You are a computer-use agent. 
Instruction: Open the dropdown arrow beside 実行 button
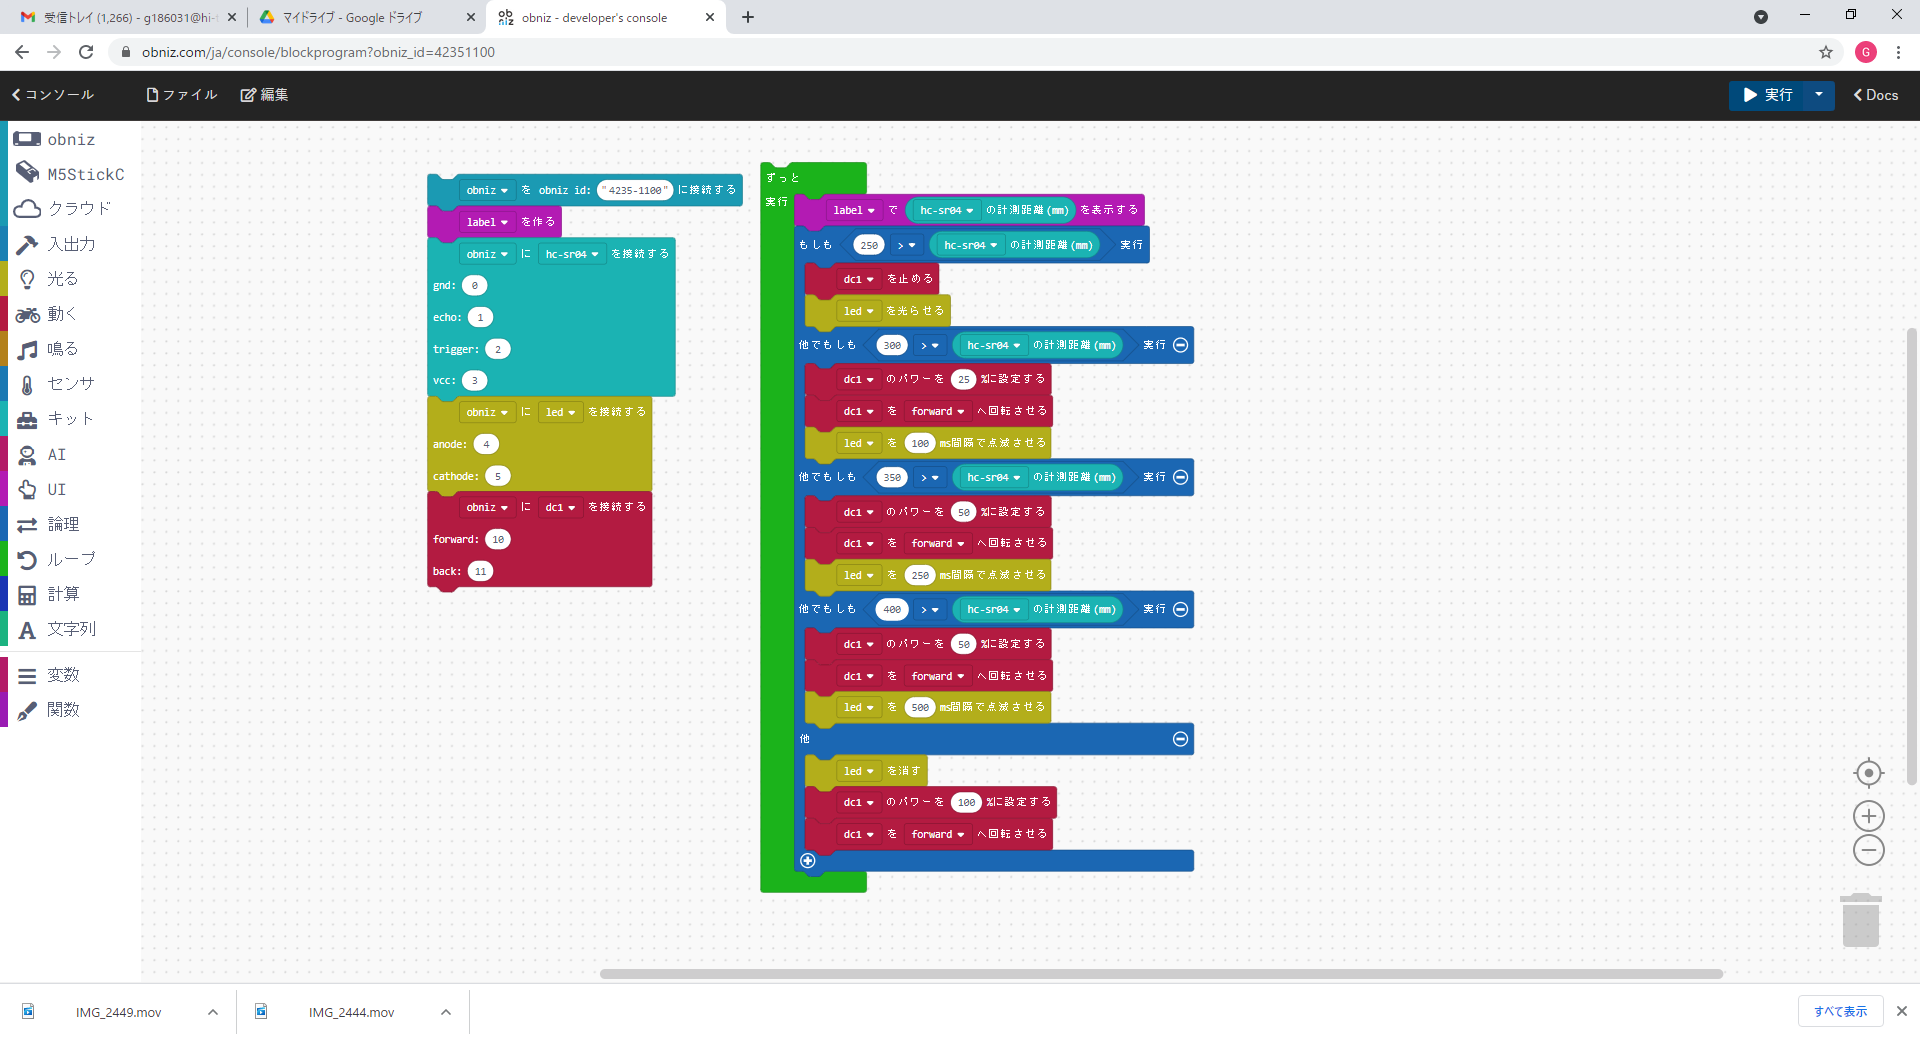click(1819, 95)
